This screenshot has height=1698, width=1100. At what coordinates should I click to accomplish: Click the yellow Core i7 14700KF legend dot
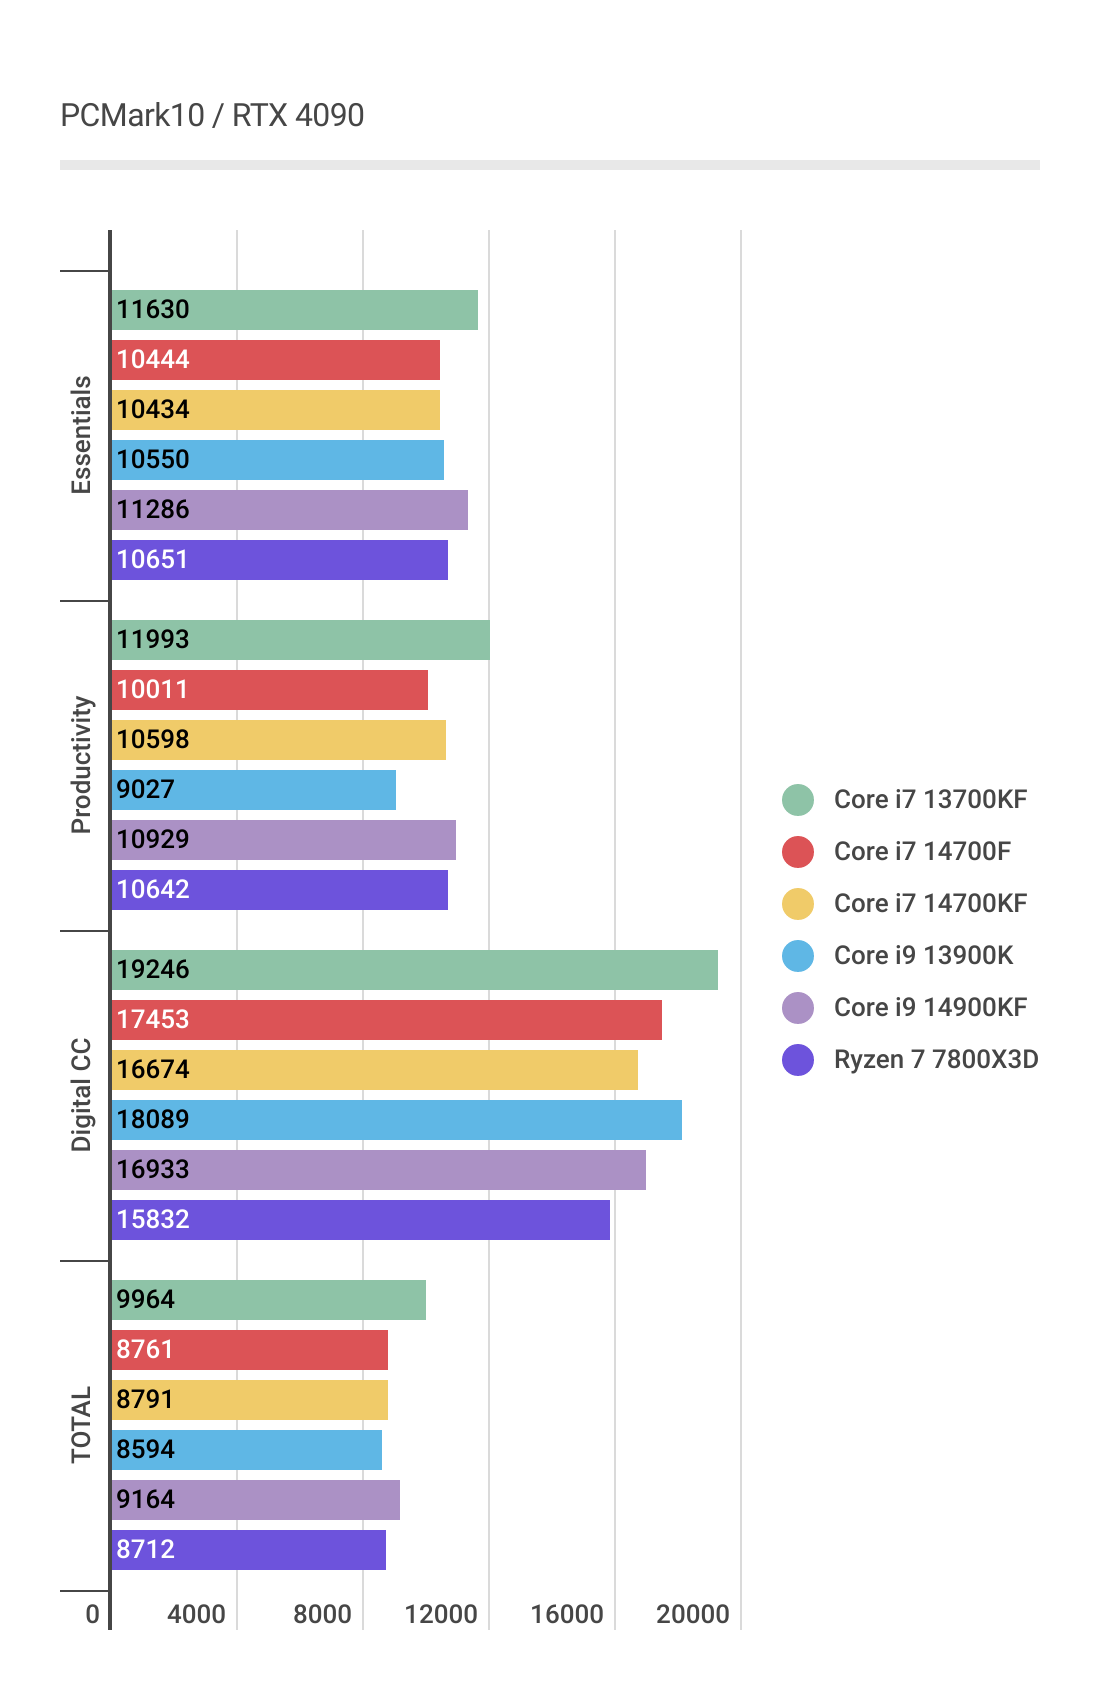(x=798, y=904)
